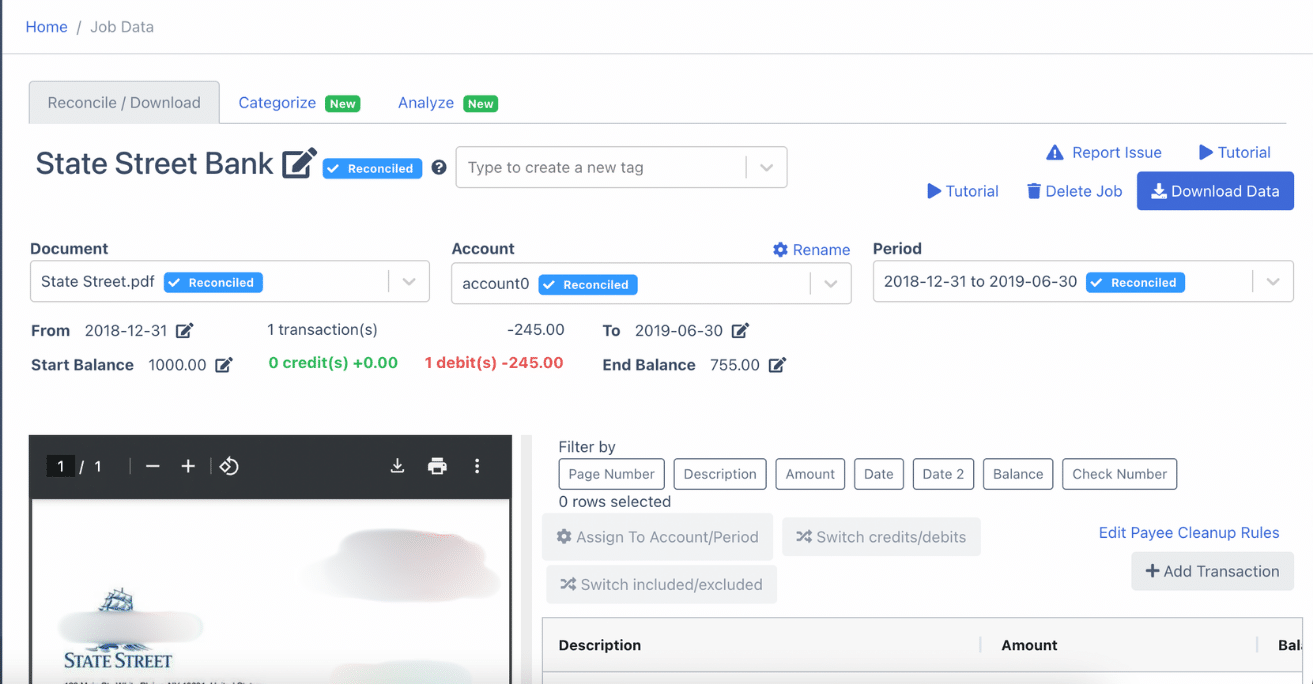Viewport: 1314px width, 685px height.
Task: Click the Download Data button
Action: [1215, 191]
